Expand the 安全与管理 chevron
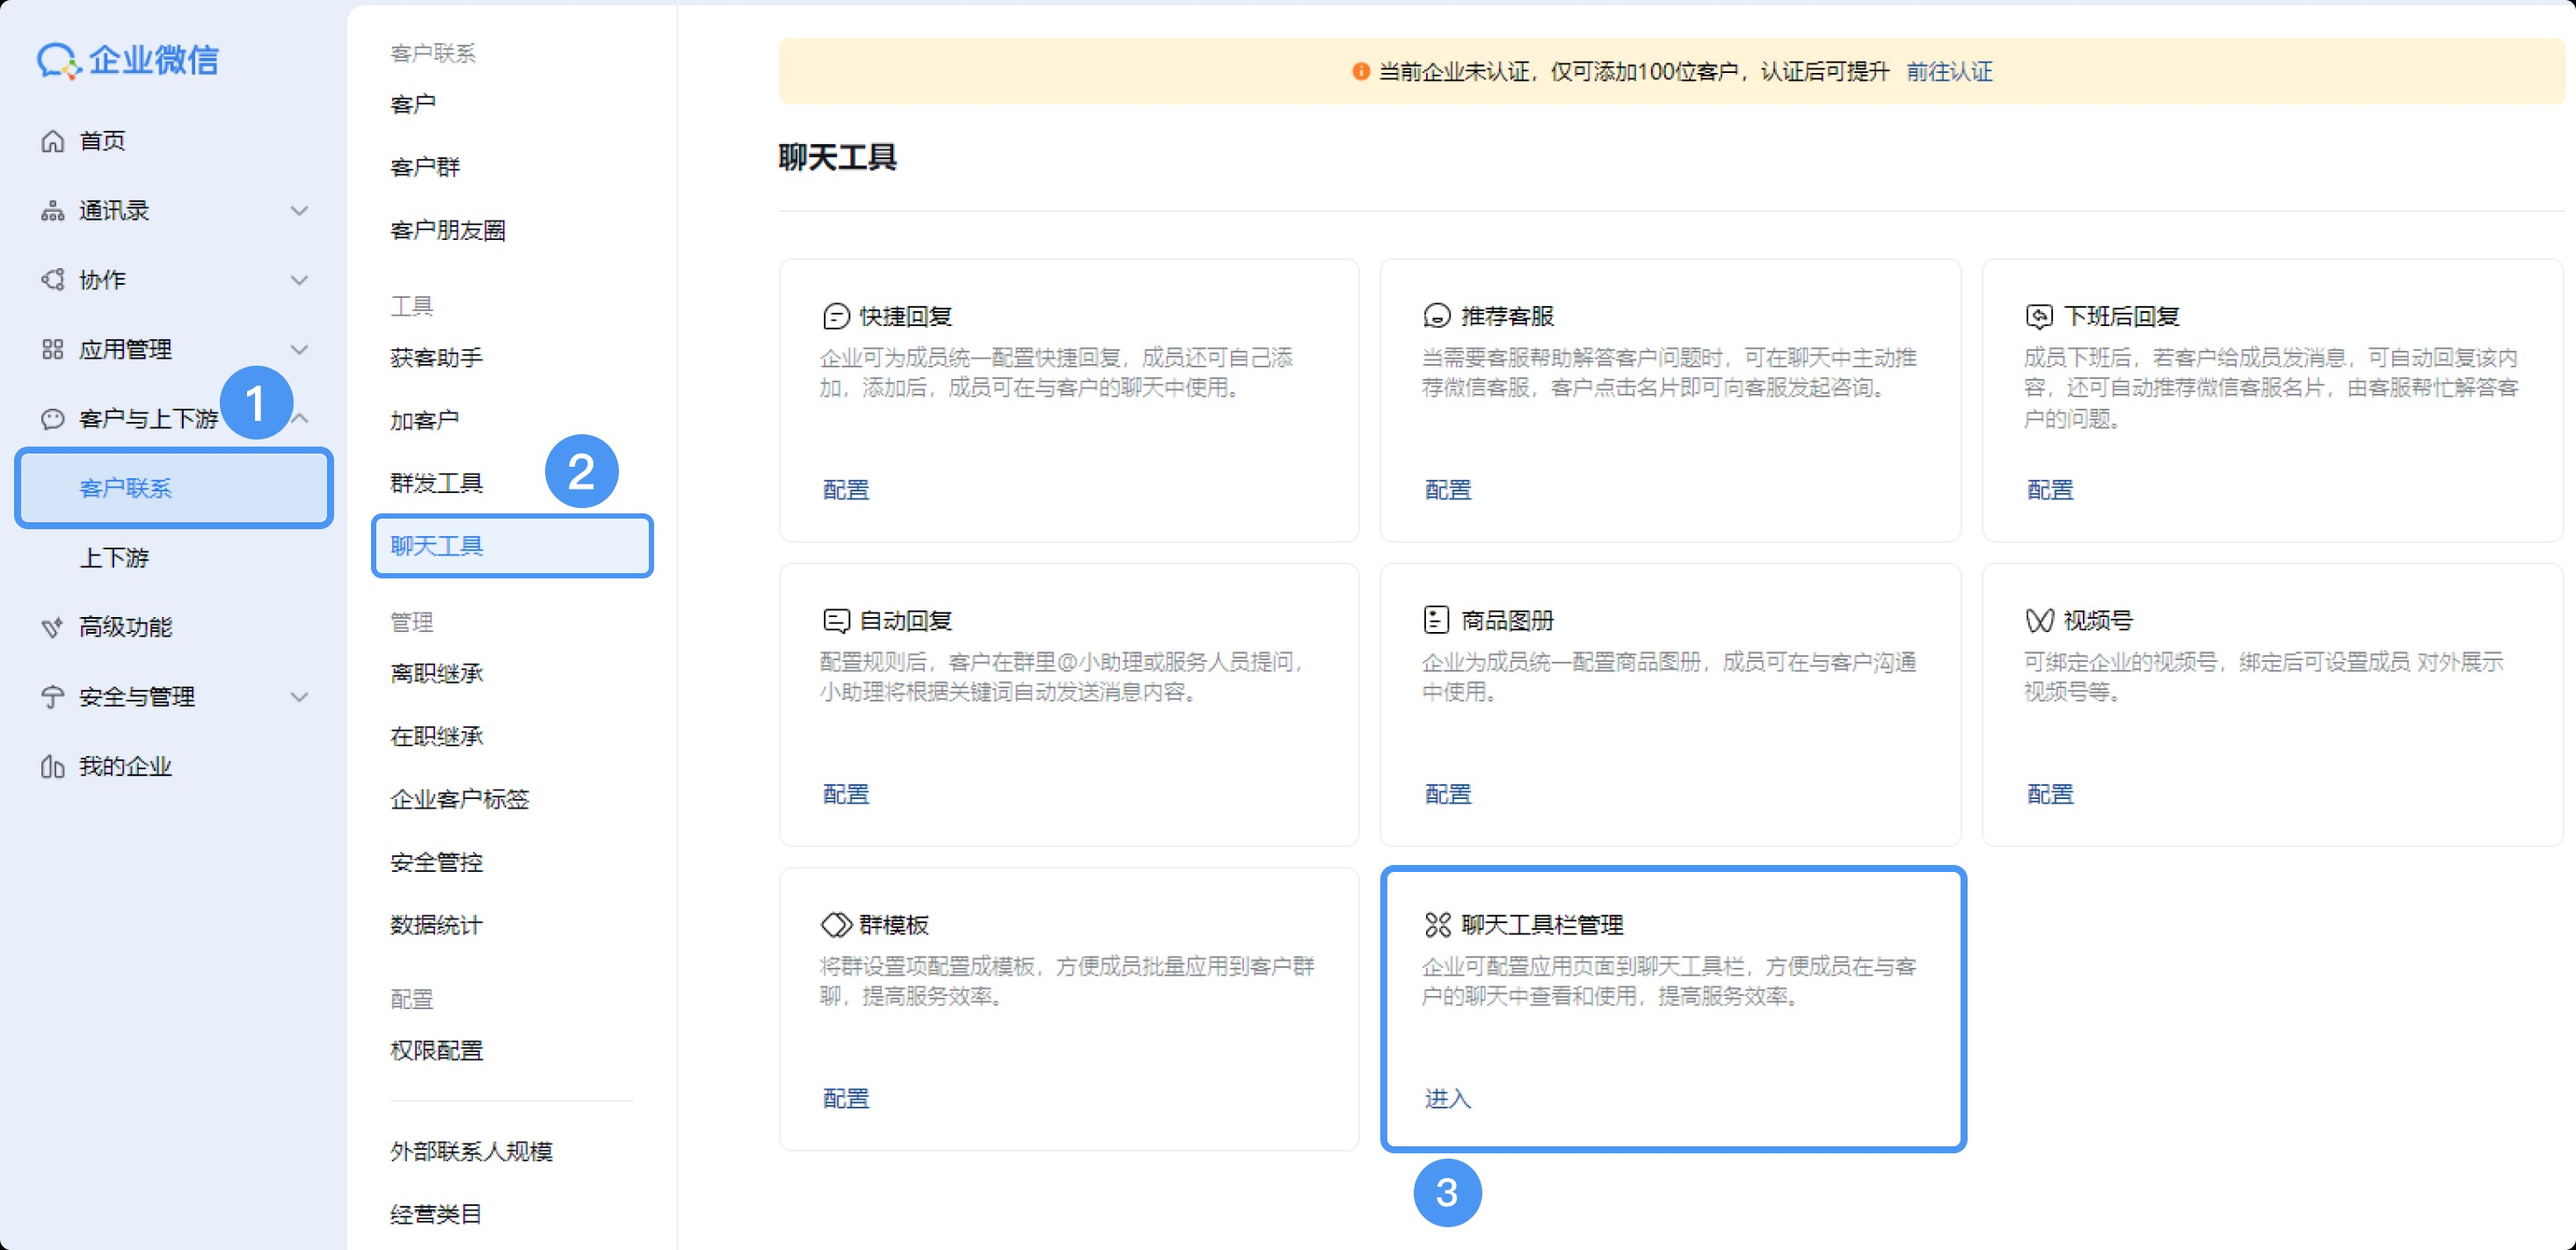Image resolution: width=2576 pixels, height=1250 pixels. point(299,697)
